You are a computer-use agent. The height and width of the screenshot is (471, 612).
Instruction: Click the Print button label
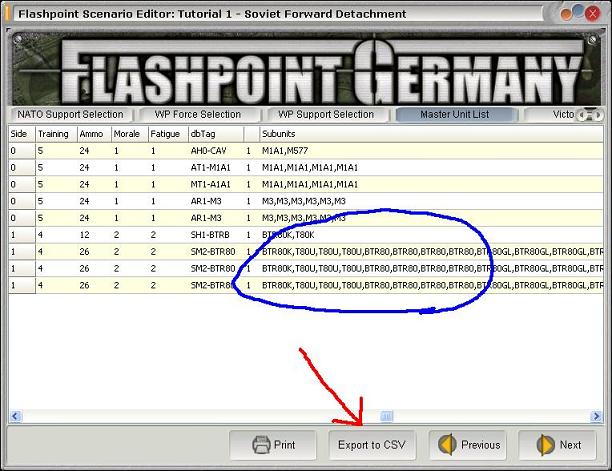[x=285, y=445]
